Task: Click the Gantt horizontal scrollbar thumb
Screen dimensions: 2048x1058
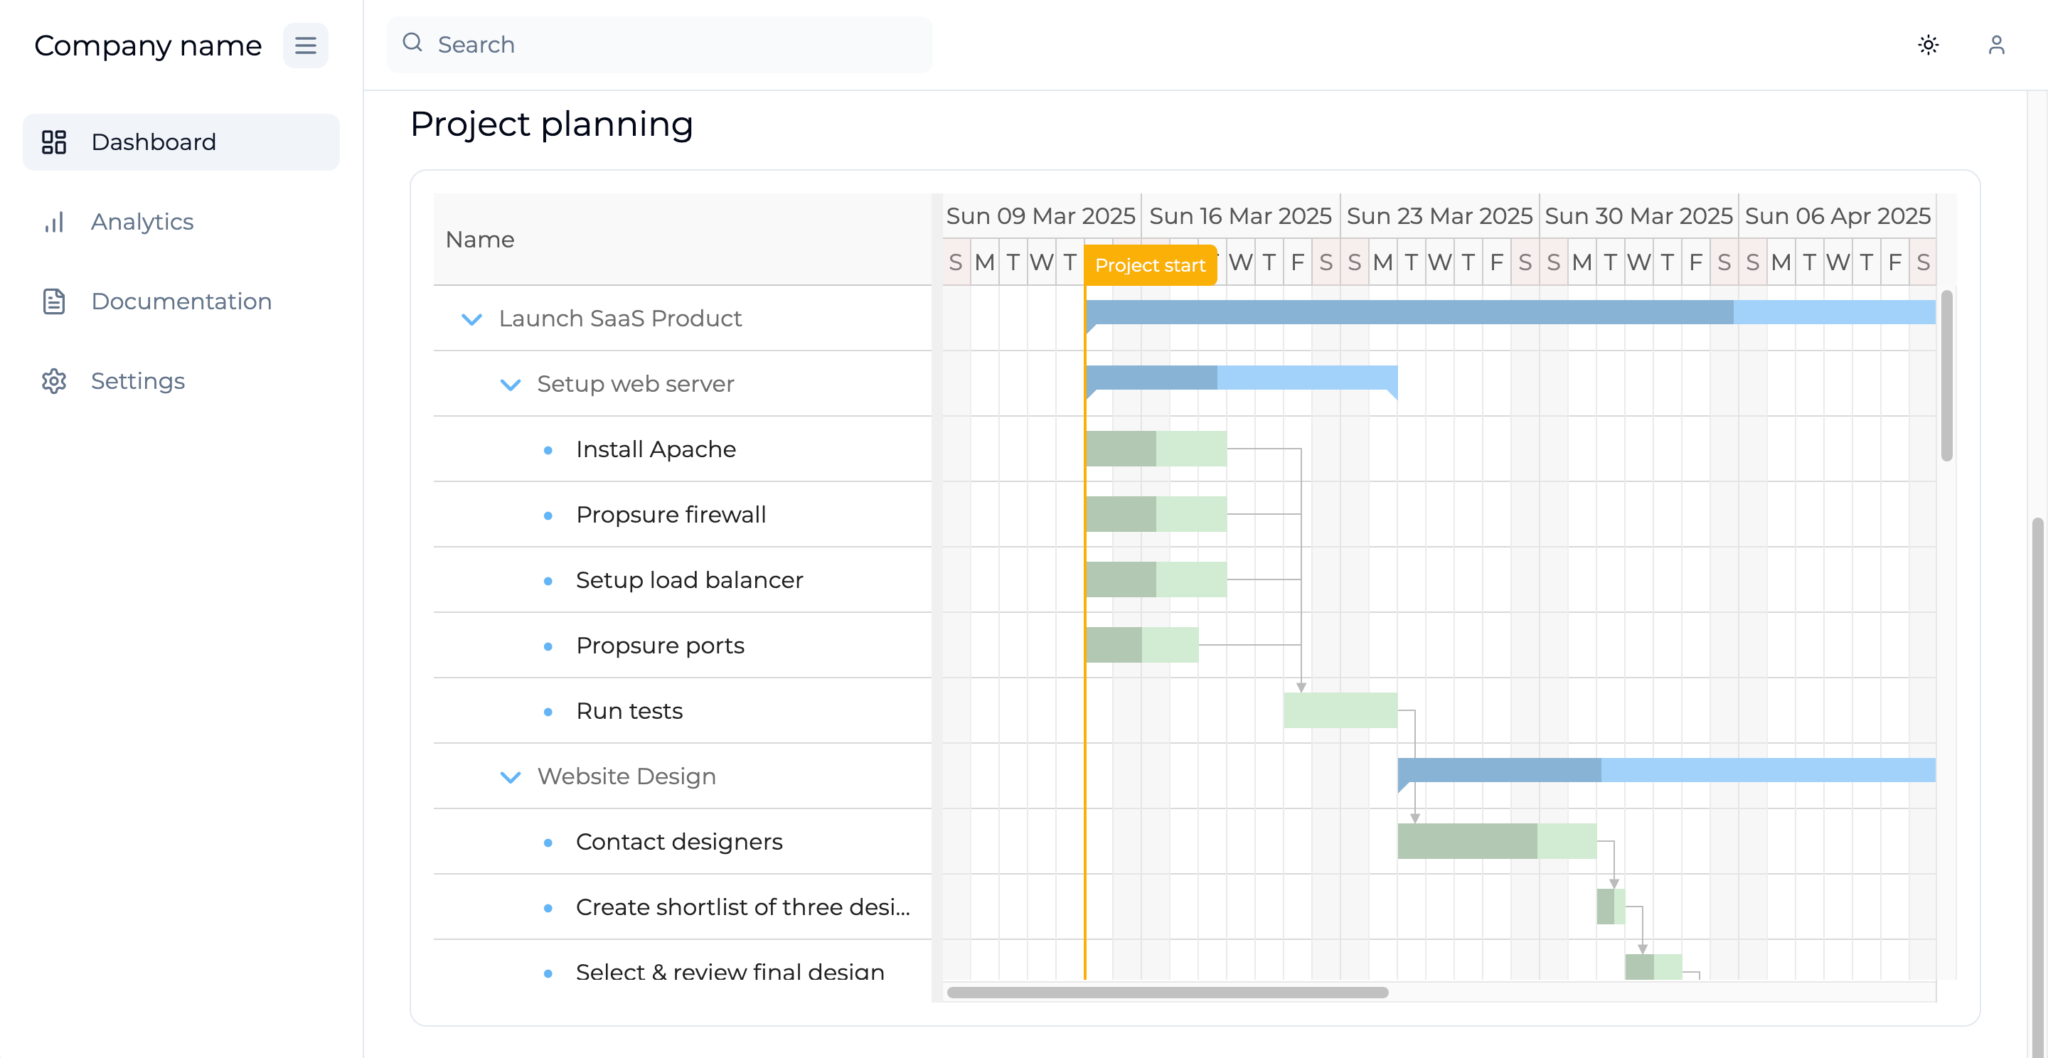Action: click(1167, 992)
